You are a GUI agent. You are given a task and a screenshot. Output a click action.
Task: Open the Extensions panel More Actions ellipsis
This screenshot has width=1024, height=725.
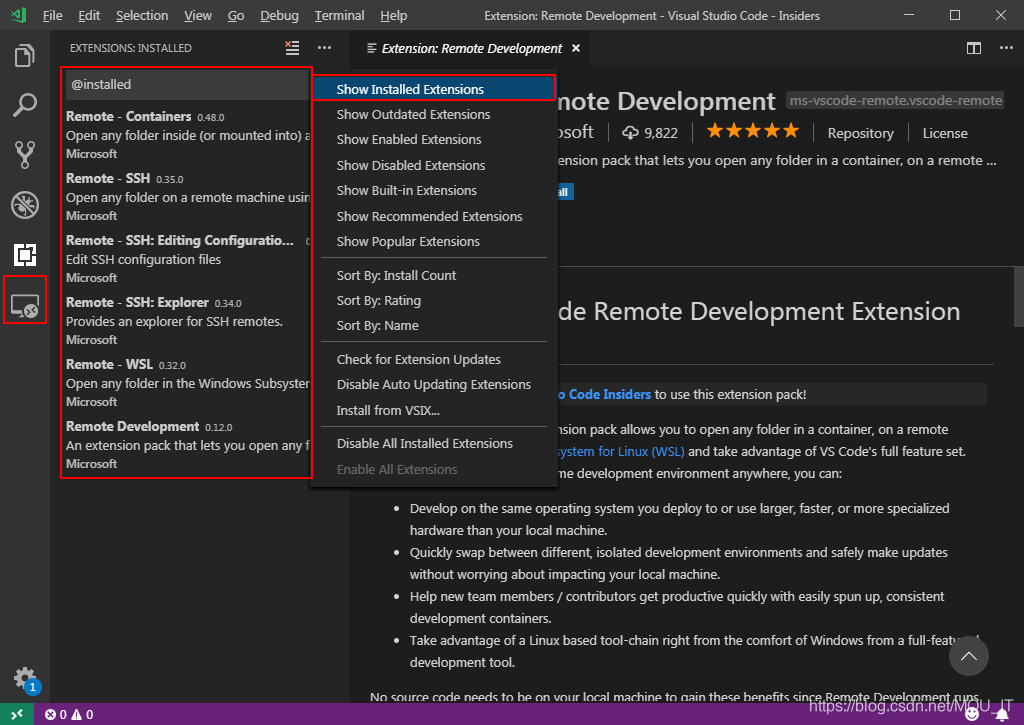324,48
